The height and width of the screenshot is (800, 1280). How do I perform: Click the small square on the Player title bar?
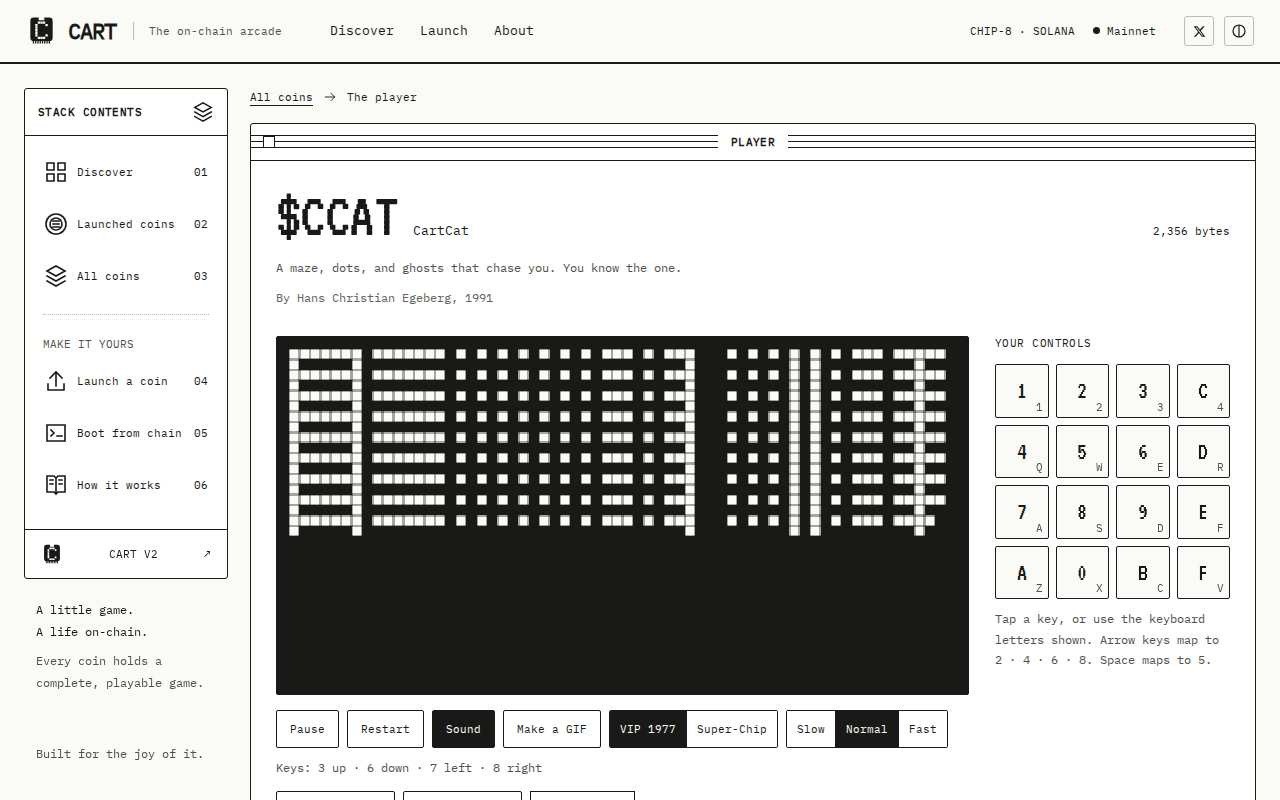point(269,142)
